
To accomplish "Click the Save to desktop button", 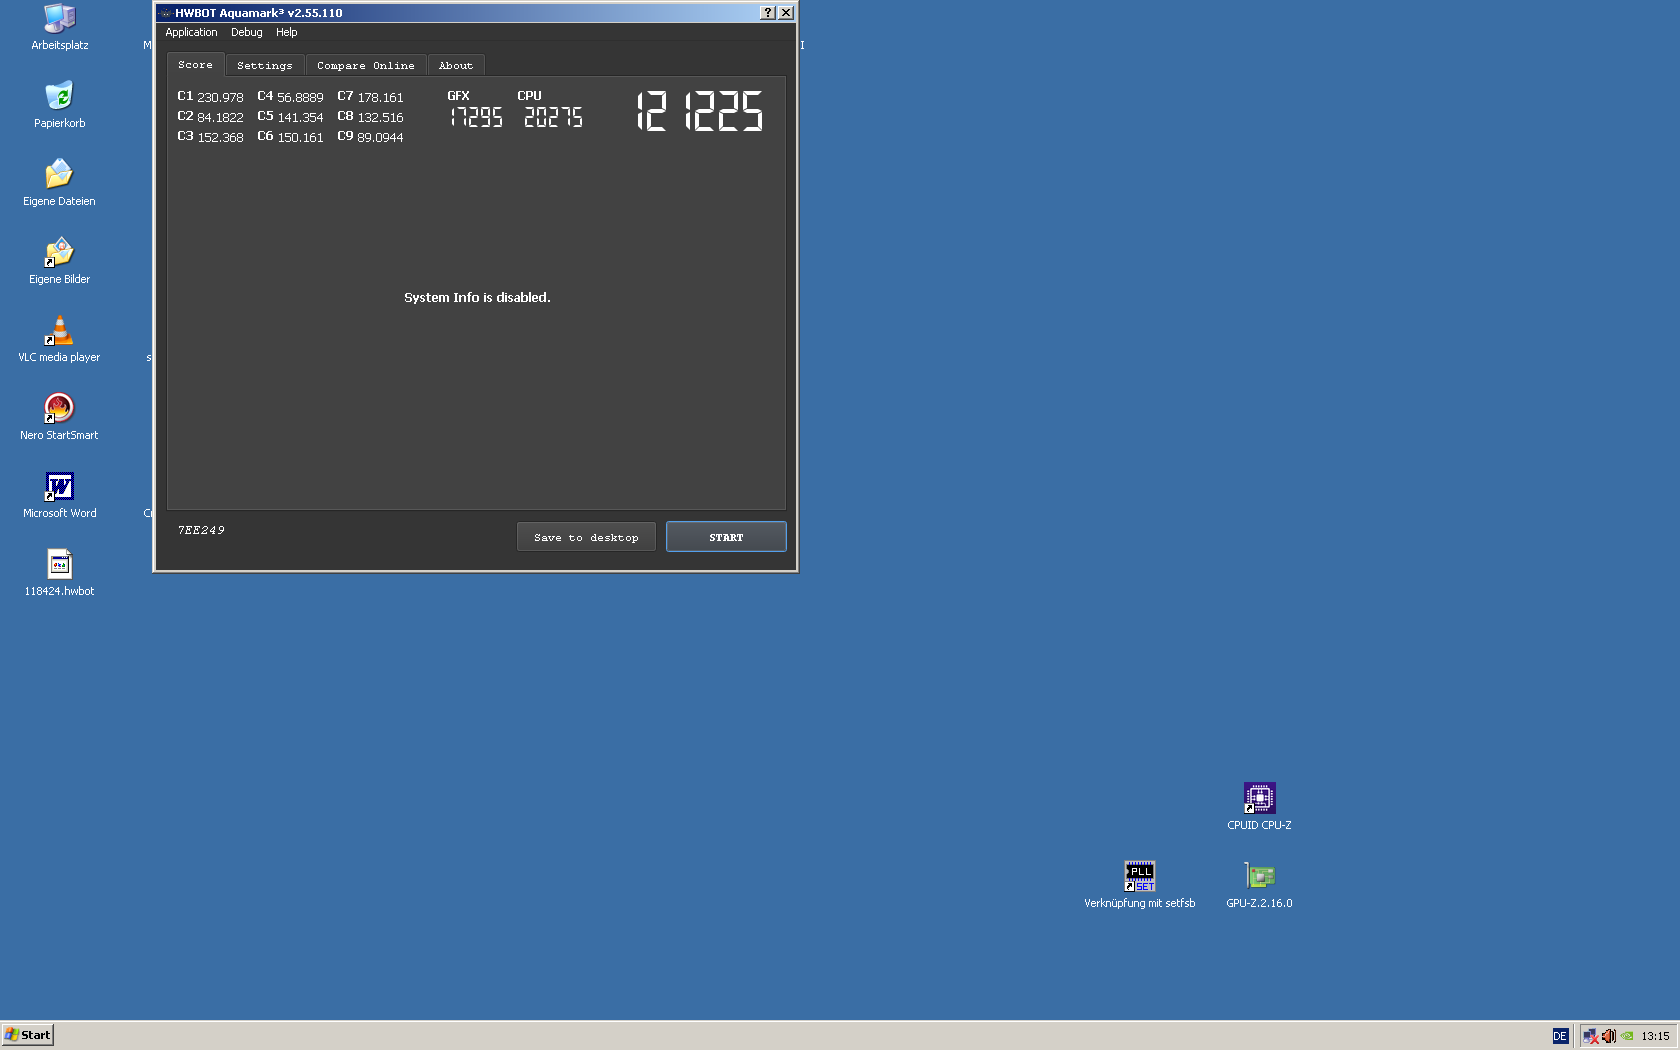I will coord(586,537).
